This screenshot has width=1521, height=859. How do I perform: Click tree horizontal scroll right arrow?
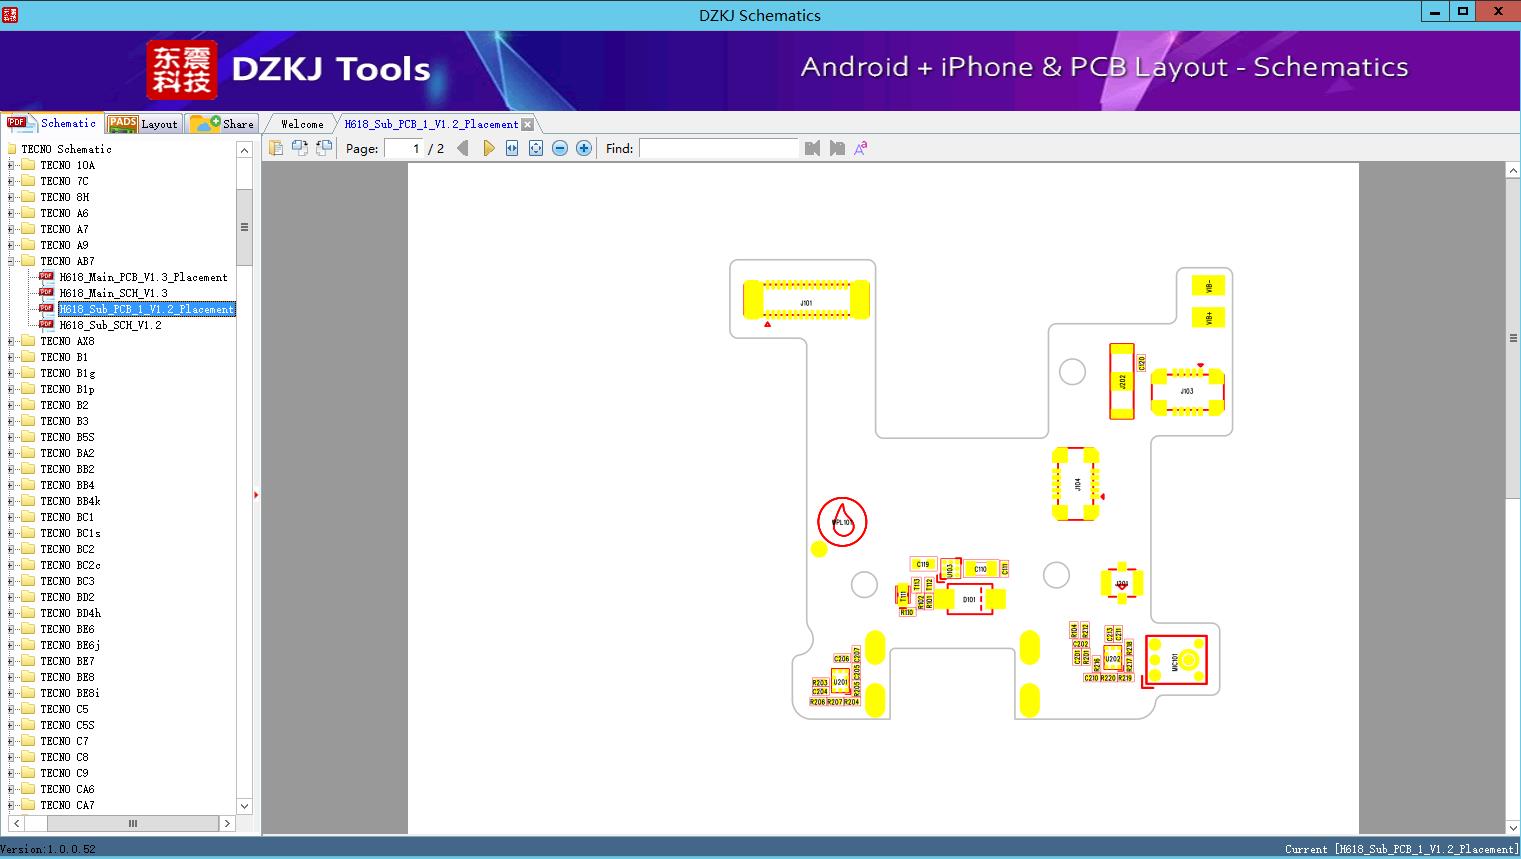pyautogui.click(x=227, y=824)
